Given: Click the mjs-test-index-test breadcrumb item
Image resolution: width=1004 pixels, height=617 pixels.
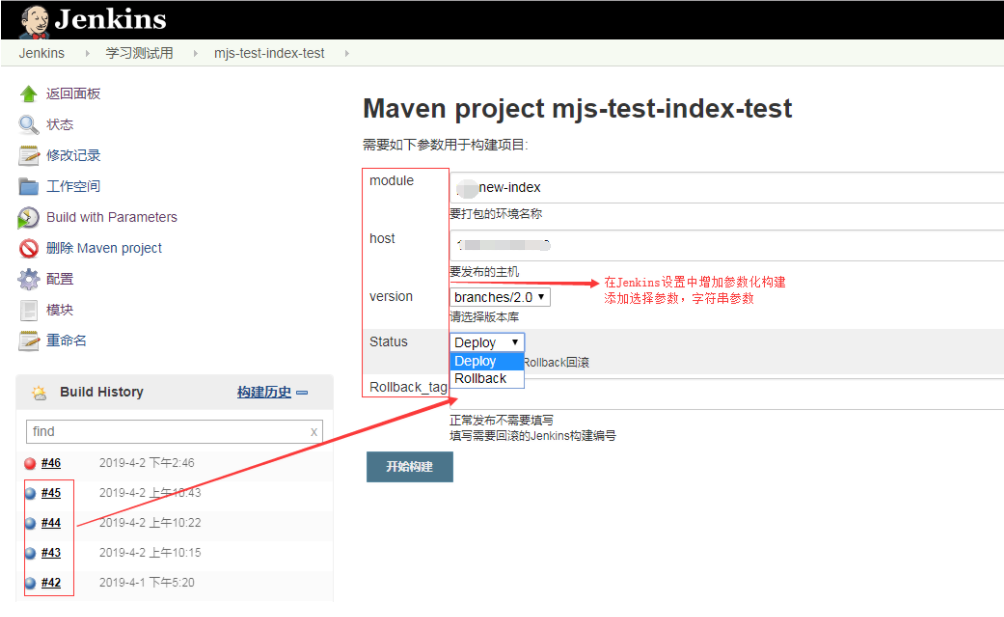Looking at the screenshot, I should click(x=269, y=53).
